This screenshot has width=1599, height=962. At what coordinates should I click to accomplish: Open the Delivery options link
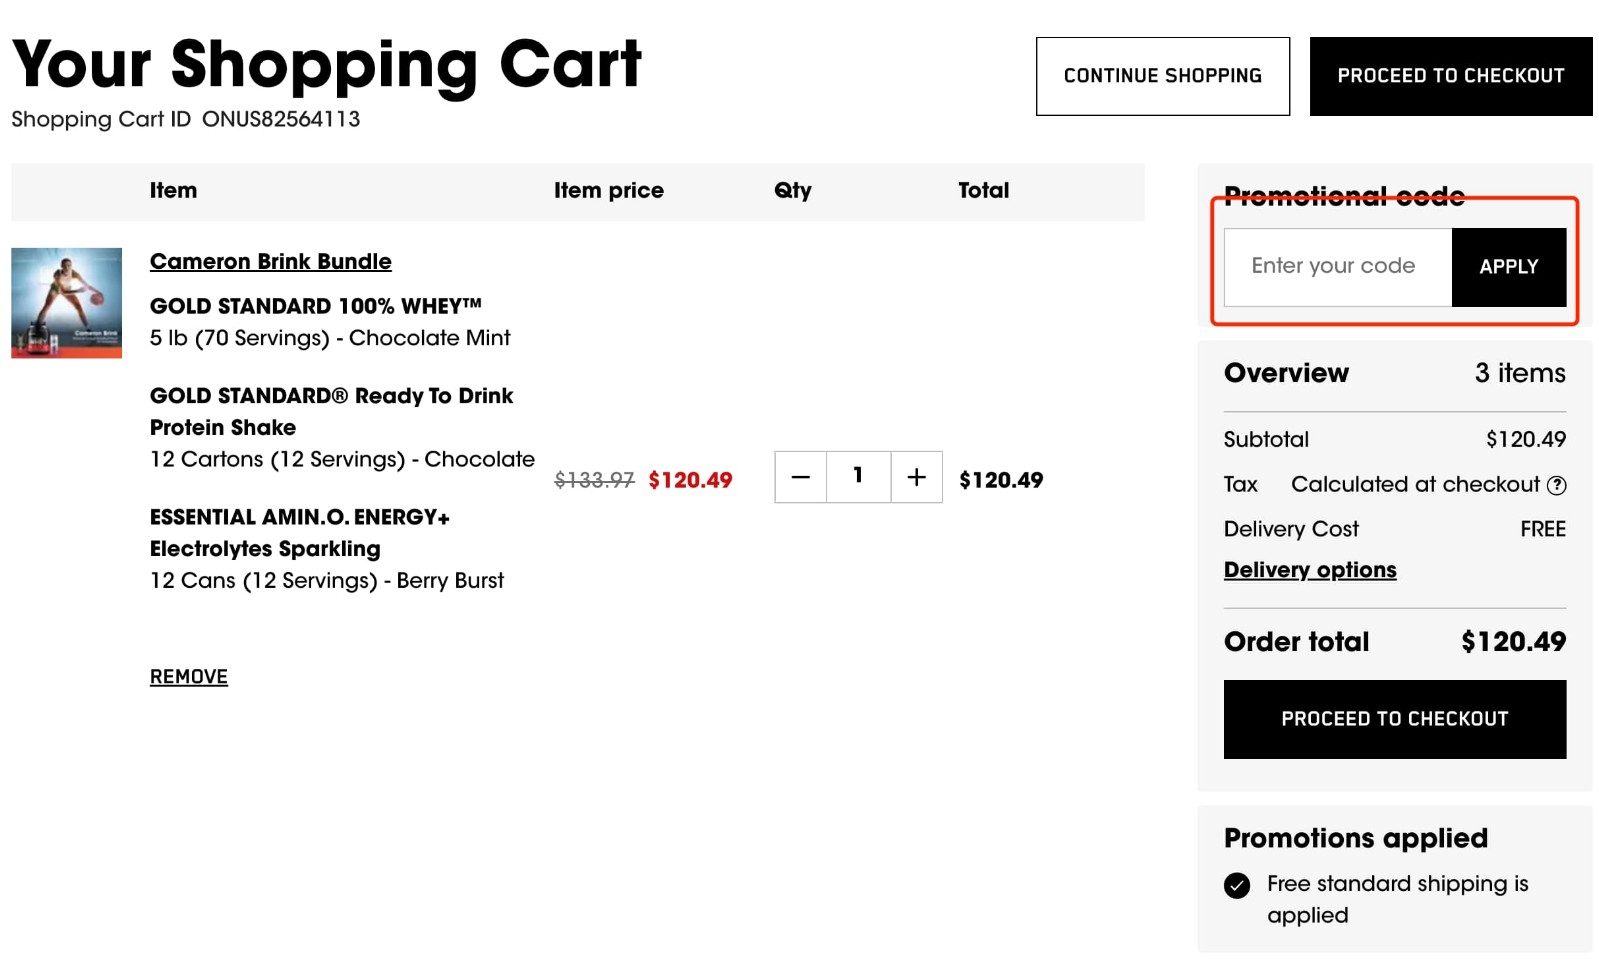pos(1310,570)
